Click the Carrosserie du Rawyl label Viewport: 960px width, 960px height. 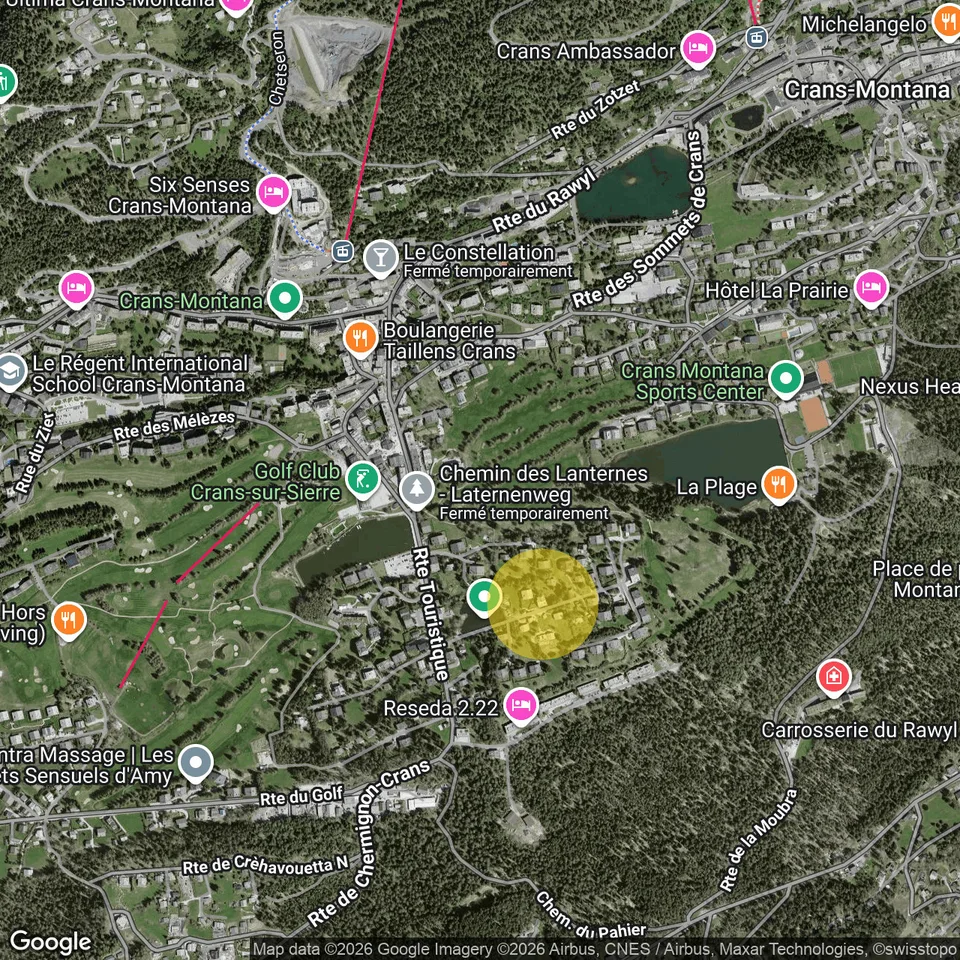click(858, 730)
